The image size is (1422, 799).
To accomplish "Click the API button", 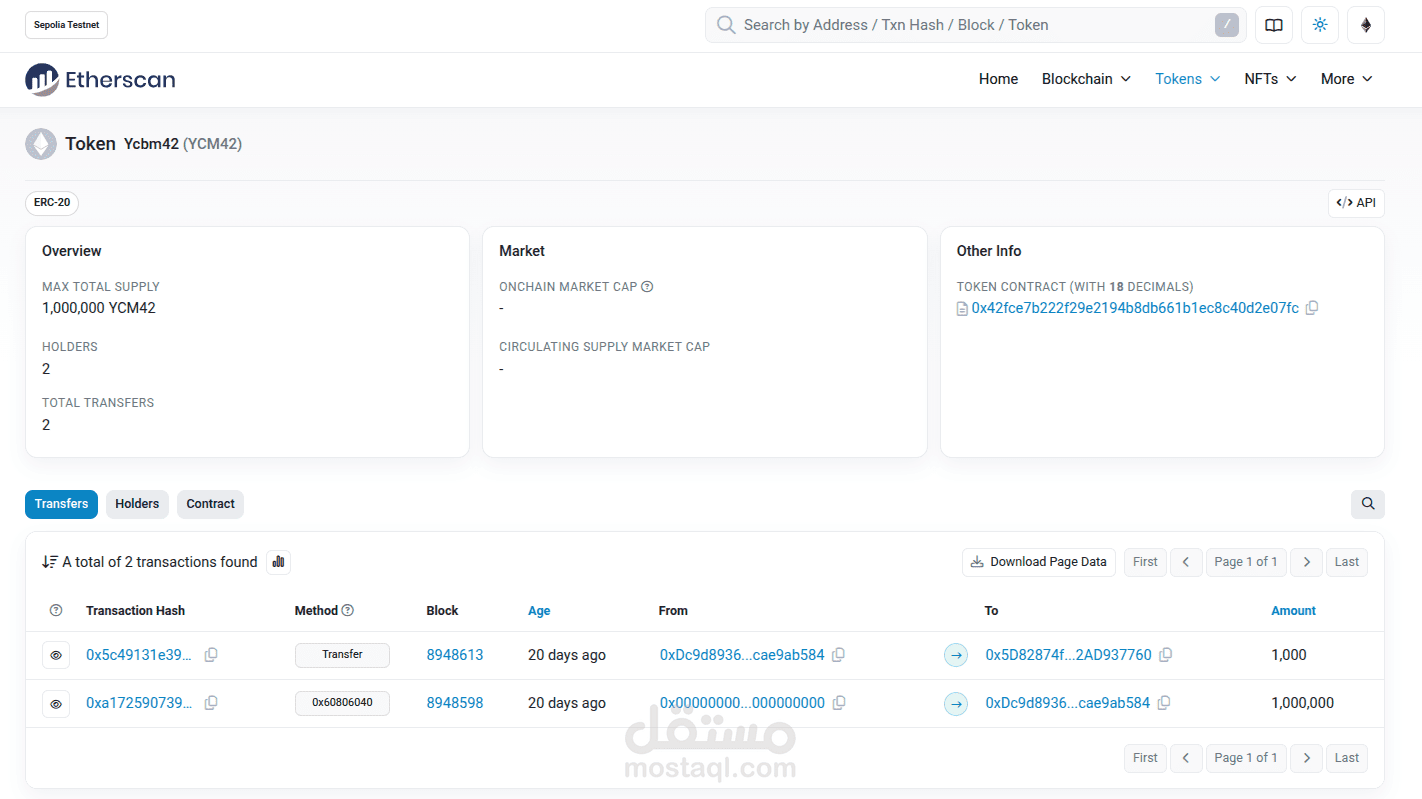I will click(1356, 203).
